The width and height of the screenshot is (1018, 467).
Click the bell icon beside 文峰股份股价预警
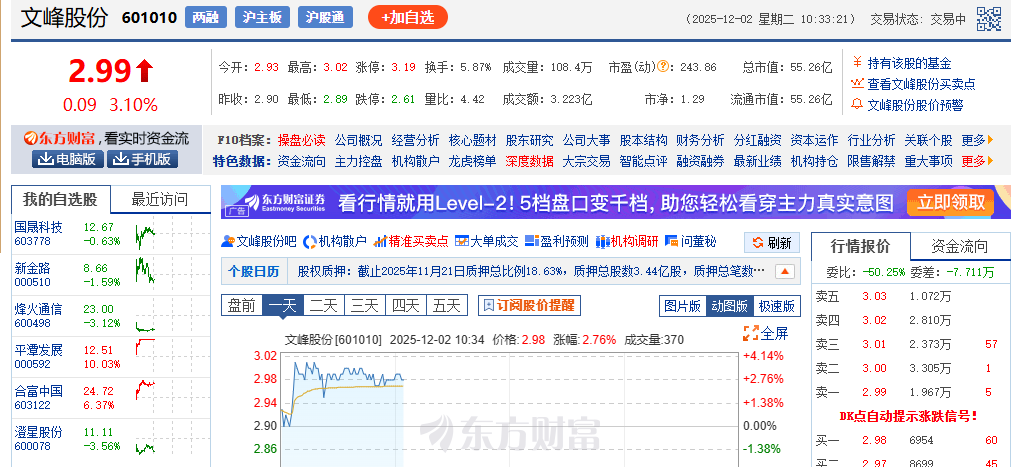point(857,105)
